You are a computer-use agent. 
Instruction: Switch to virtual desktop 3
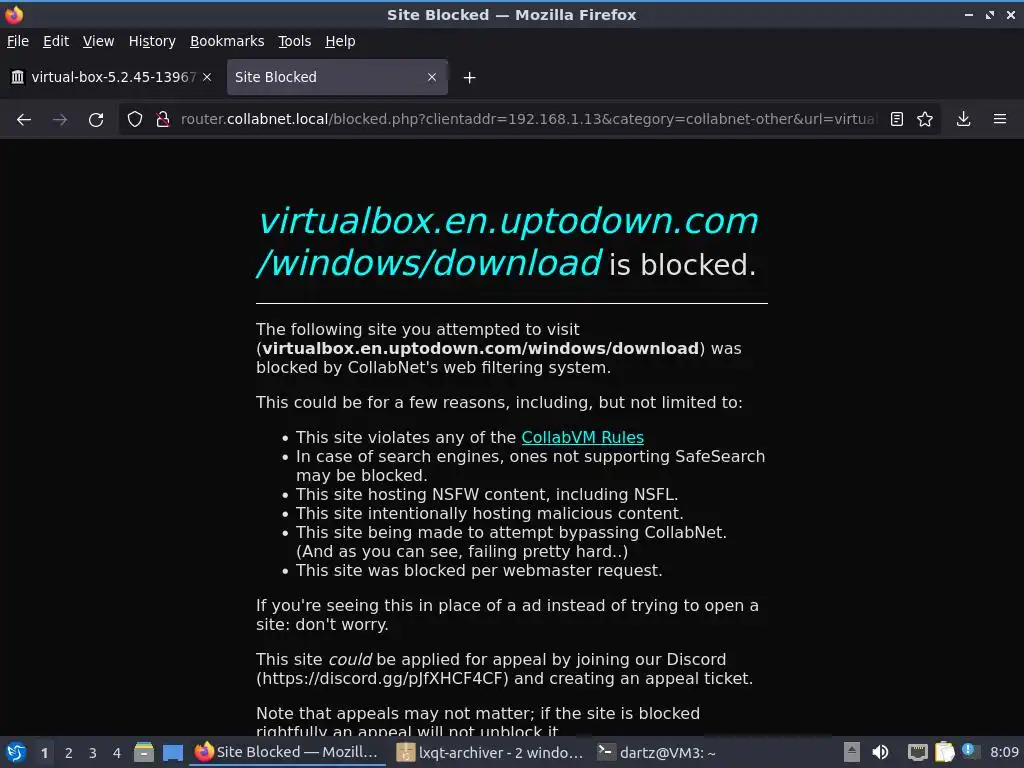(x=93, y=753)
